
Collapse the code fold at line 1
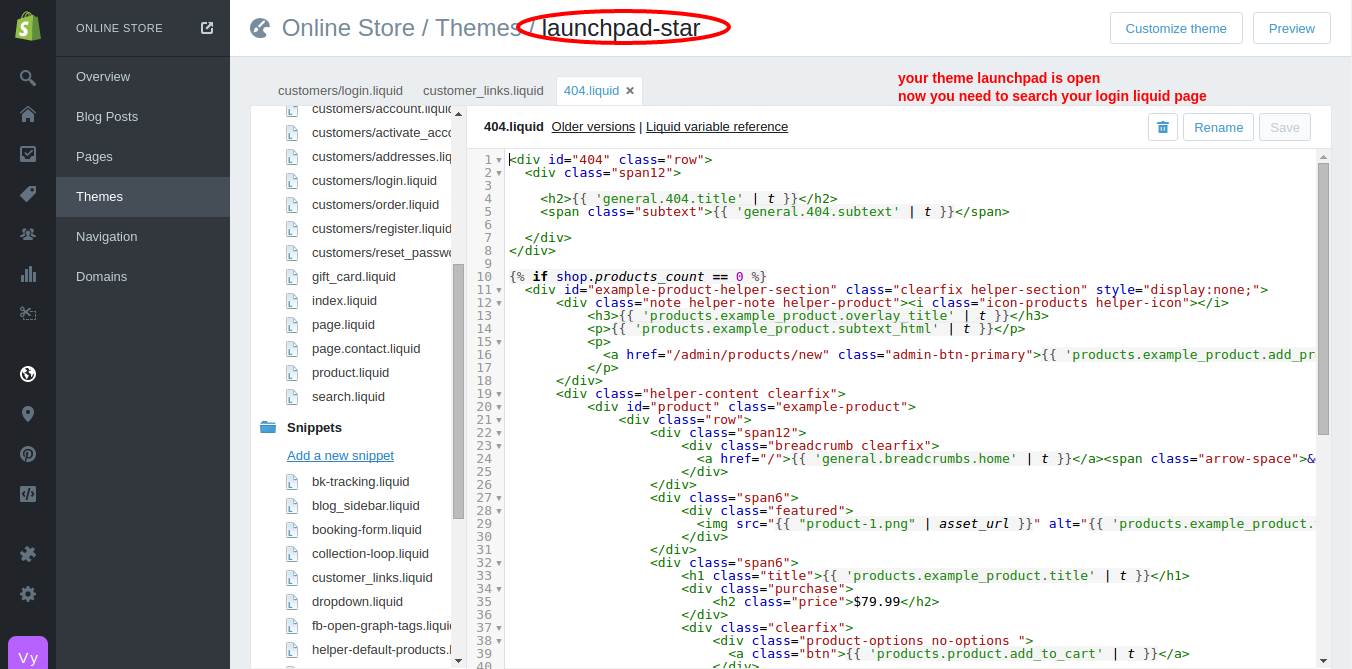499,160
